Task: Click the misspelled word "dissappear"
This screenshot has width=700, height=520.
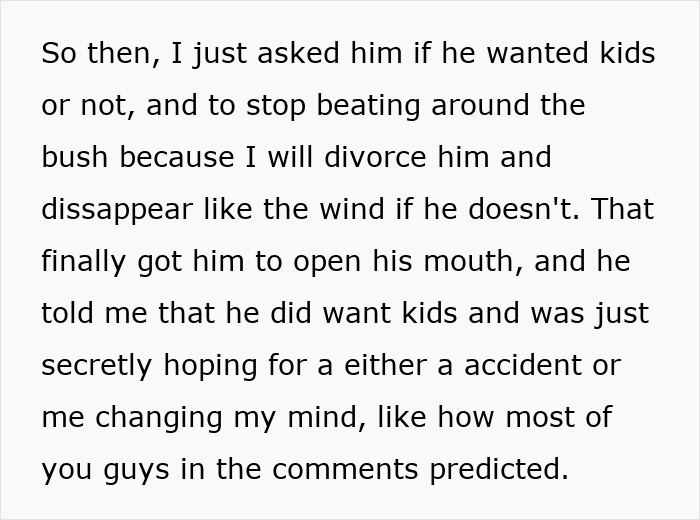Action: (x=116, y=210)
